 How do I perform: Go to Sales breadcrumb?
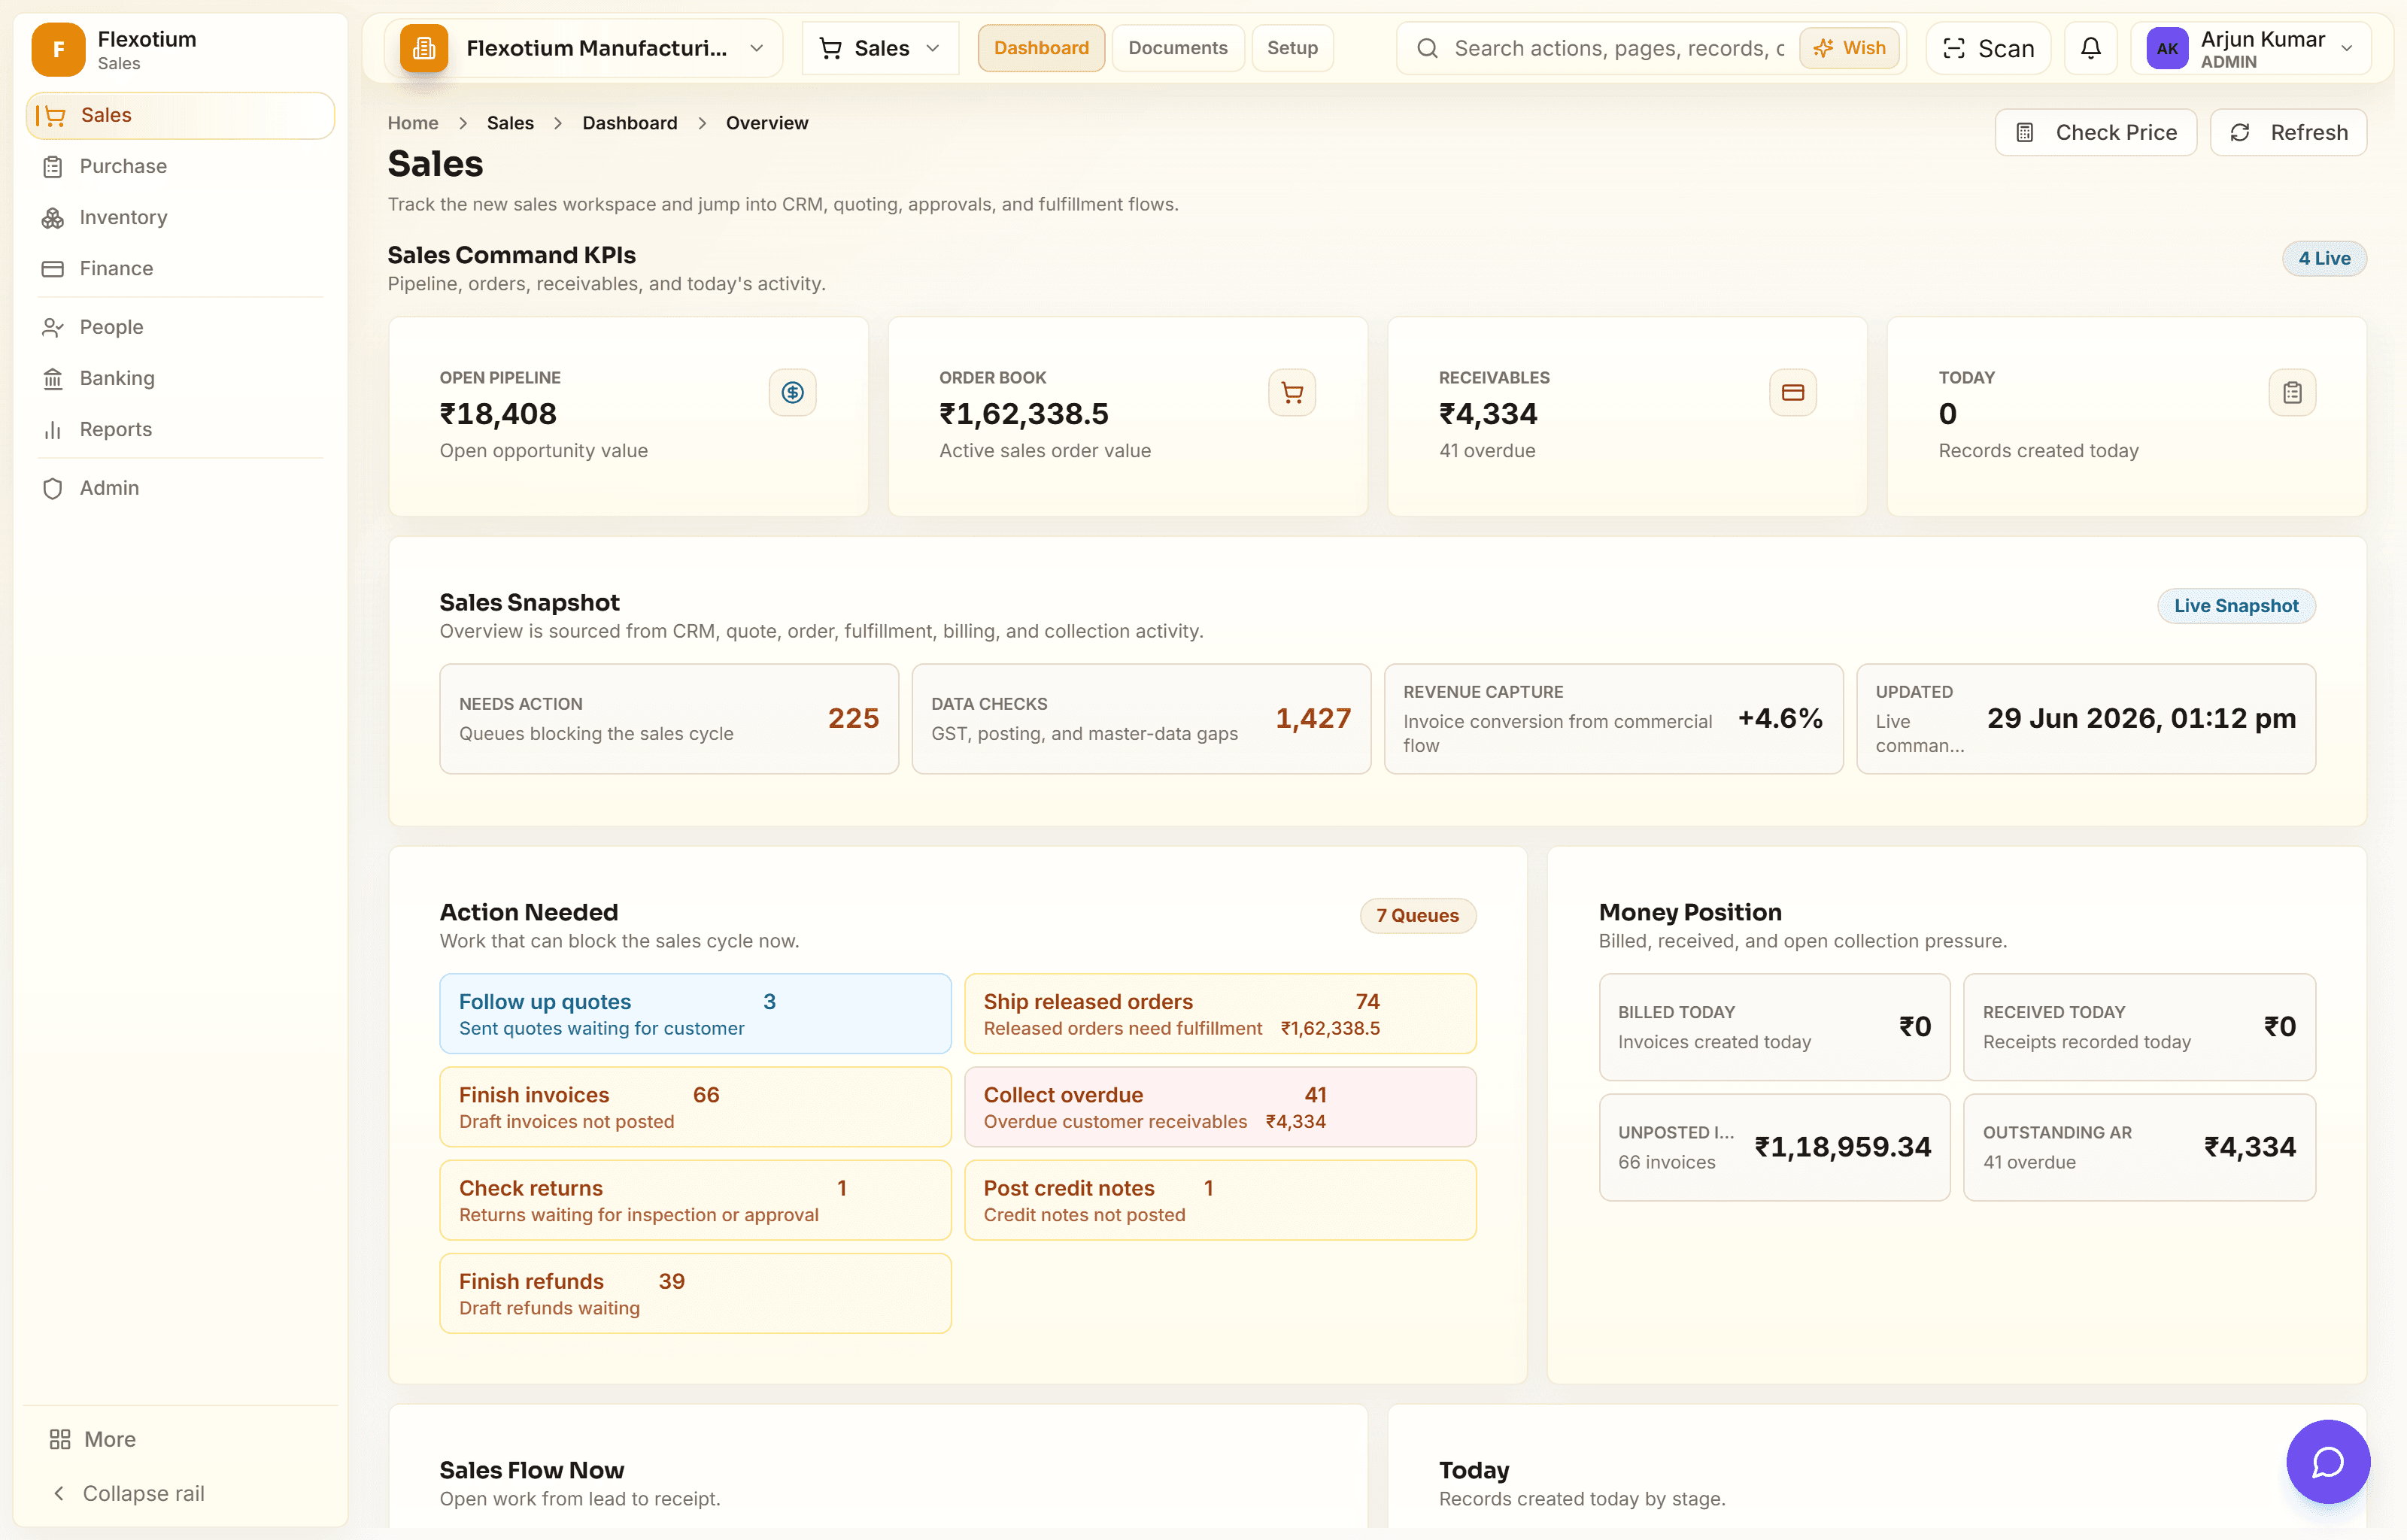coord(510,123)
